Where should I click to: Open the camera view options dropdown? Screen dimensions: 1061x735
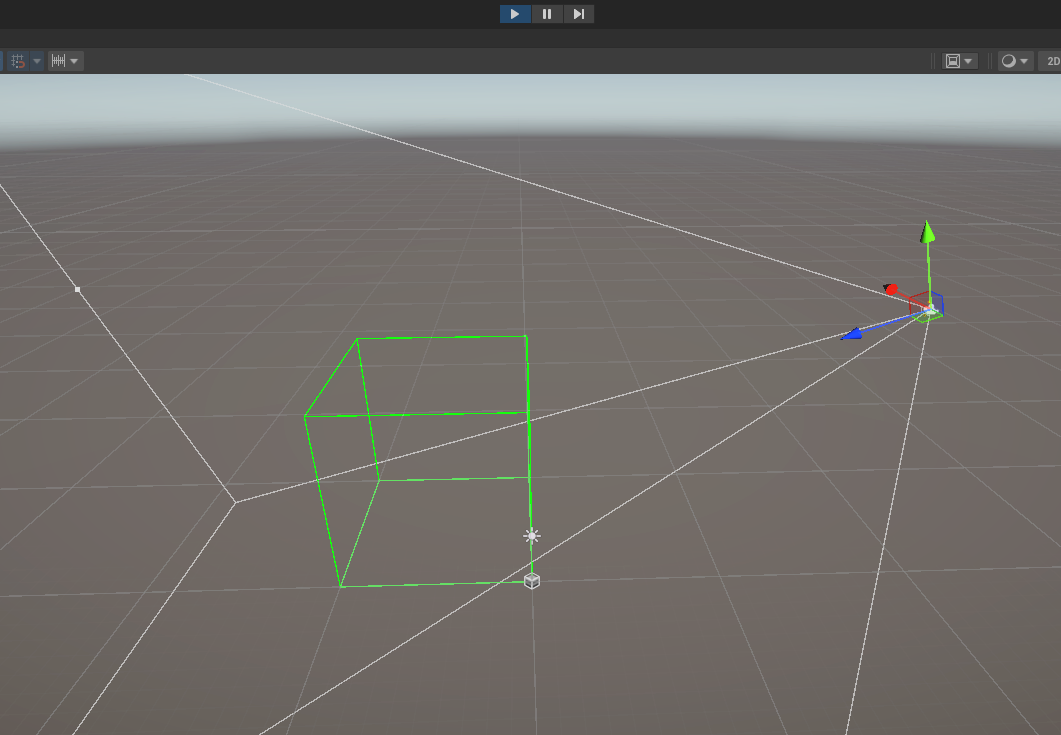(969, 61)
